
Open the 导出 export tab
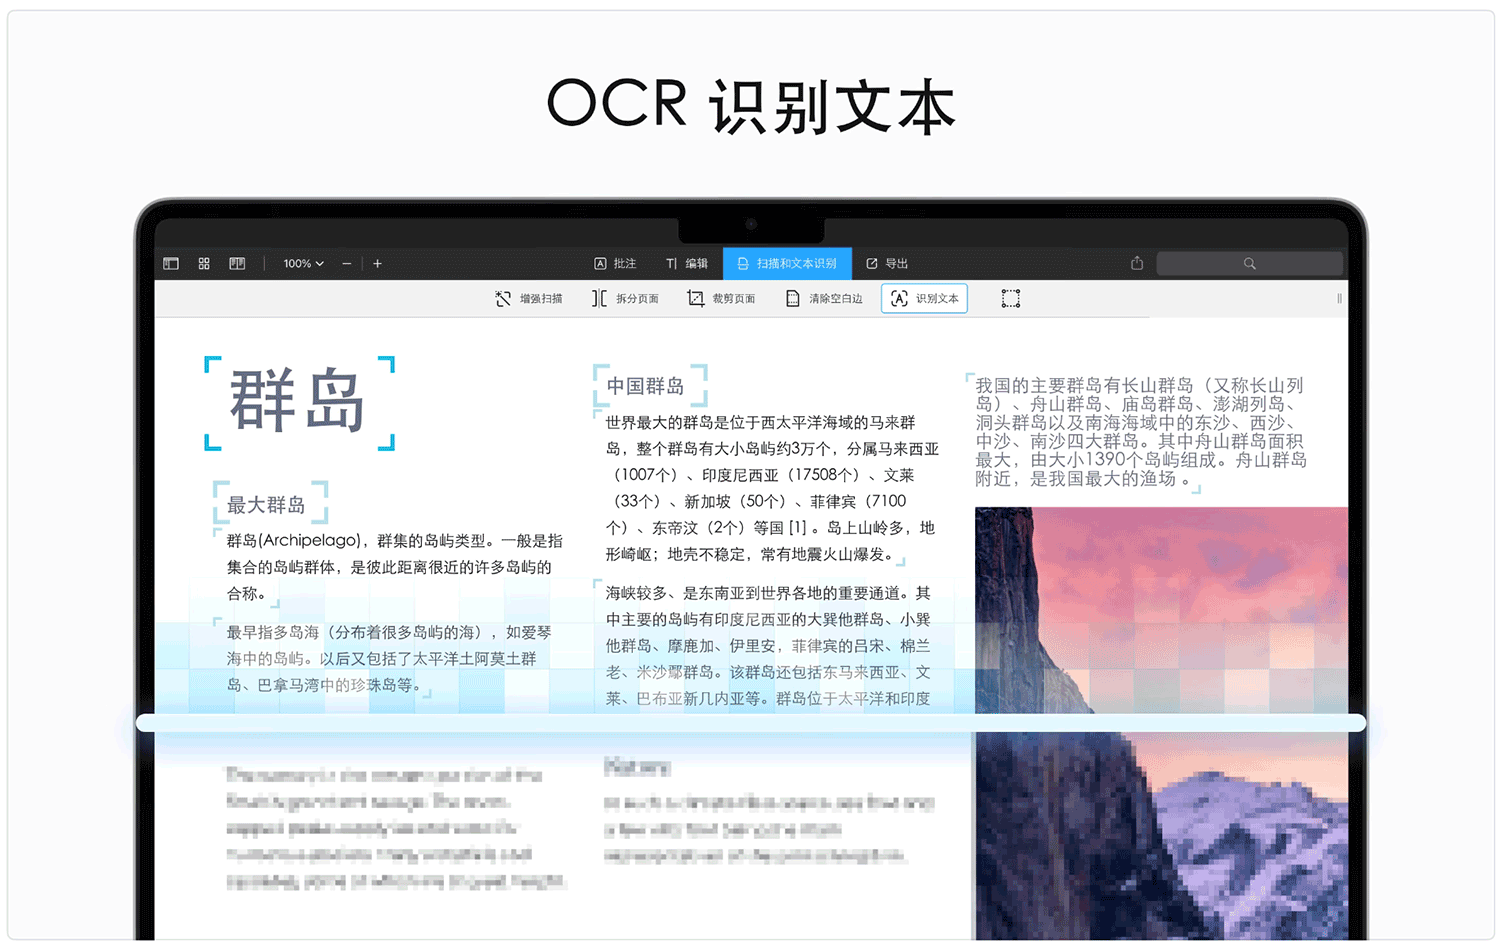pyautogui.click(x=887, y=264)
